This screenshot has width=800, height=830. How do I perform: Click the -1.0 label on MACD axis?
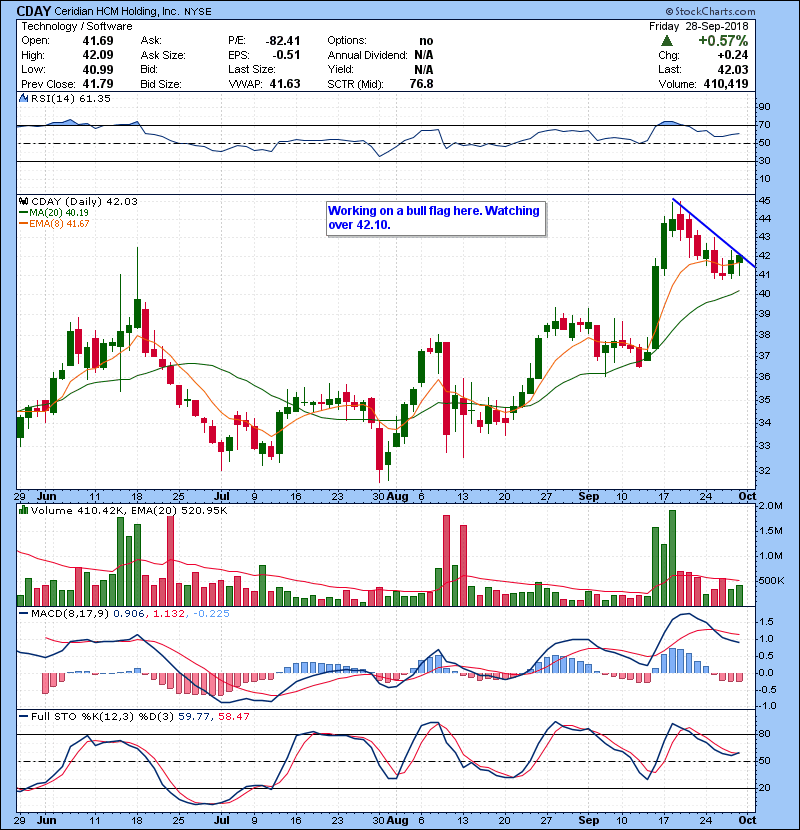click(768, 706)
